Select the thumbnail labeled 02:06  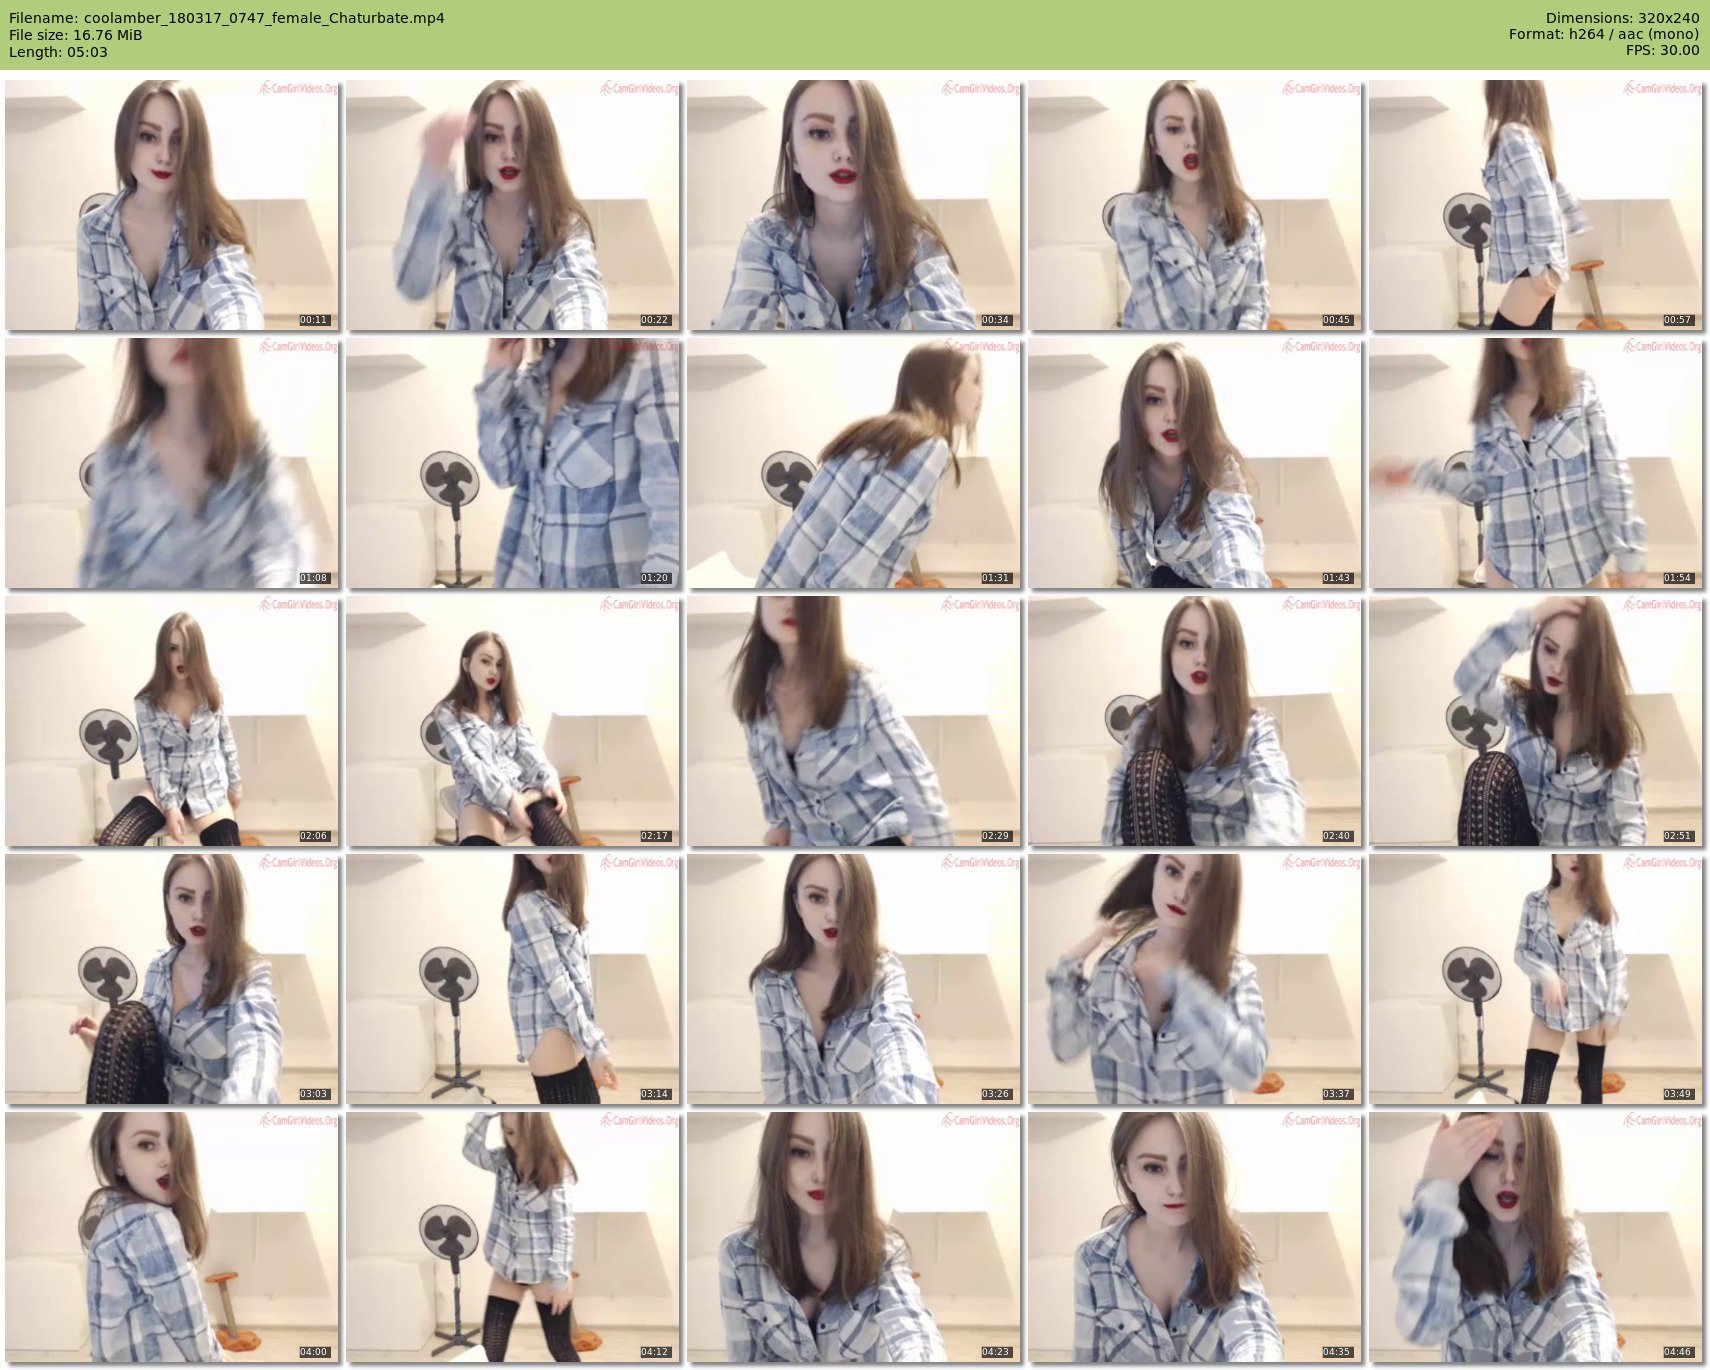click(172, 721)
